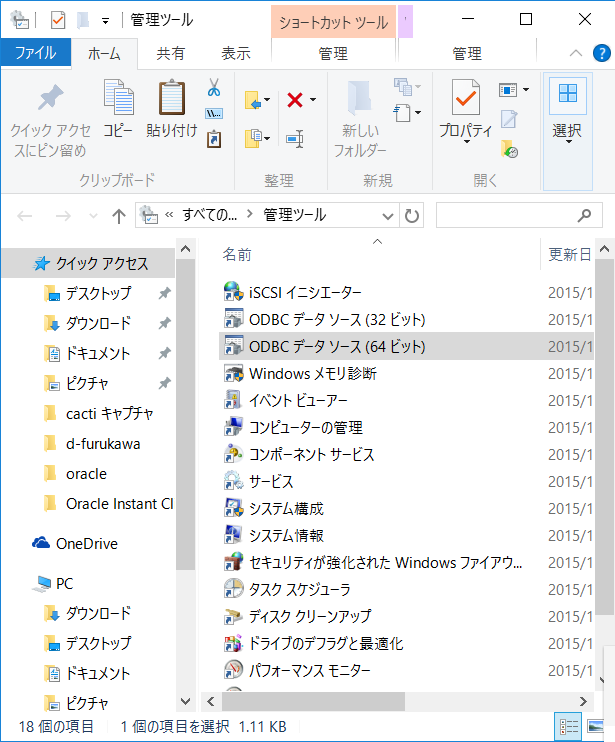Open the rightmost 管理 tab

tap(467, 53)
